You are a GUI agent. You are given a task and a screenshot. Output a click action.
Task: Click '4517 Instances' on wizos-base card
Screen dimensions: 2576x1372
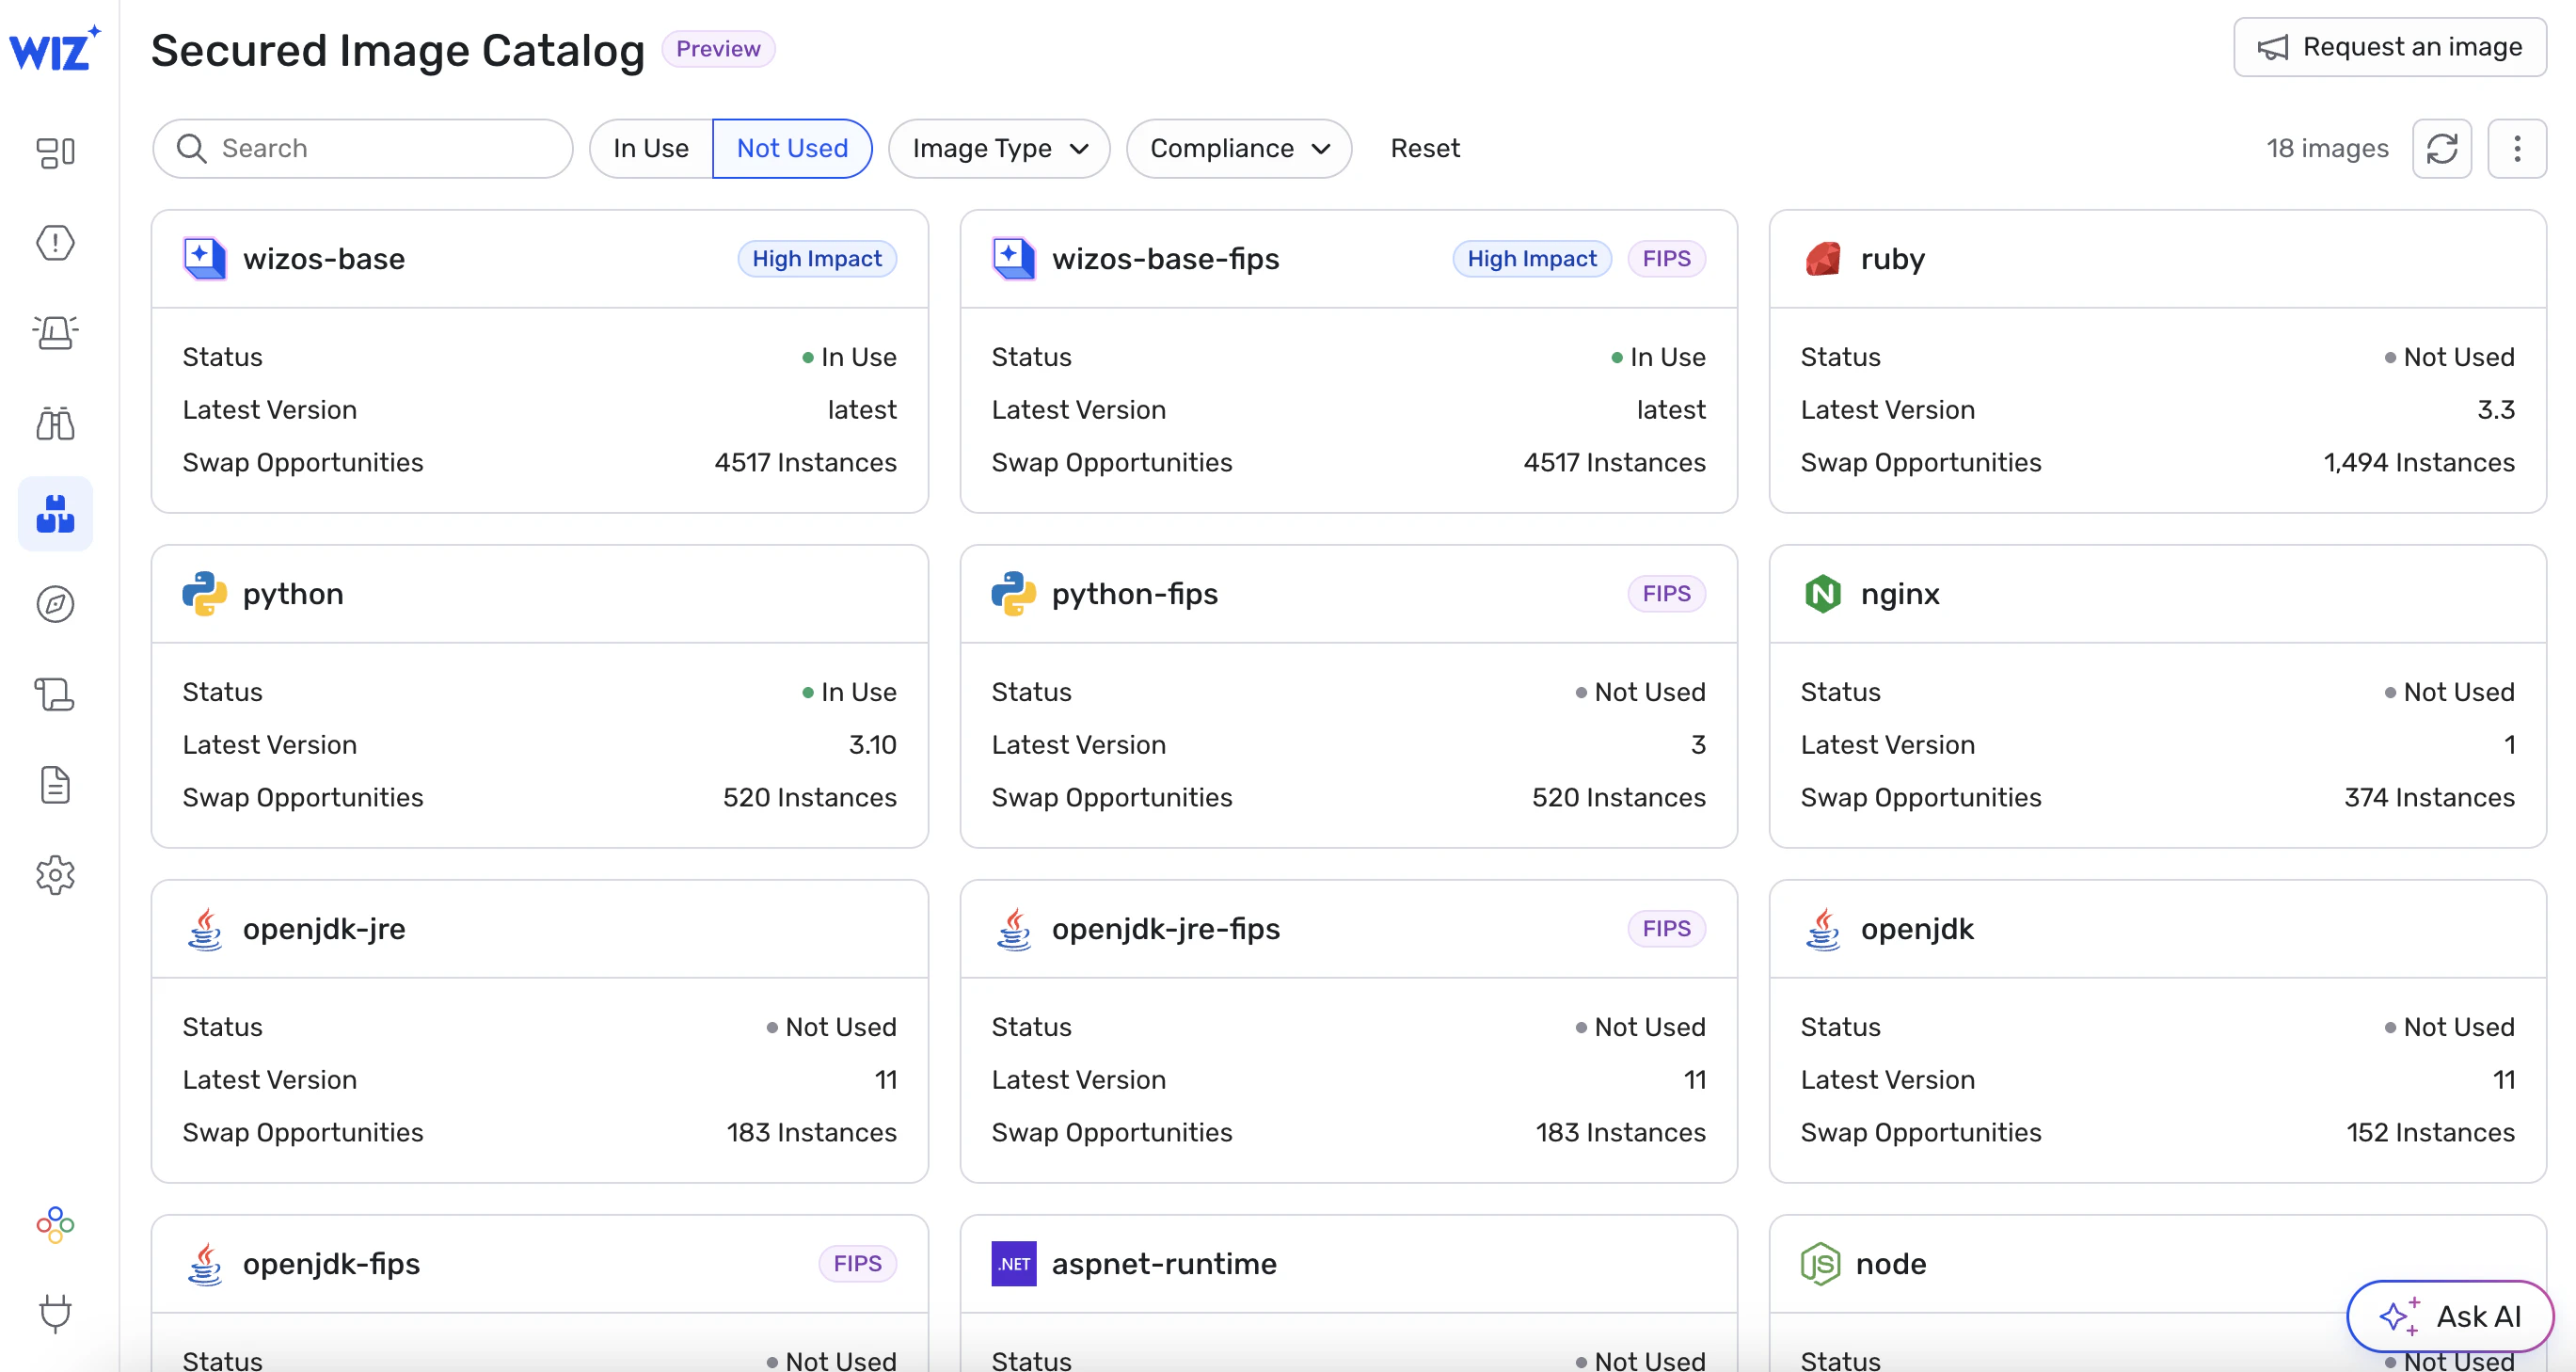click(x=805, y=463)
